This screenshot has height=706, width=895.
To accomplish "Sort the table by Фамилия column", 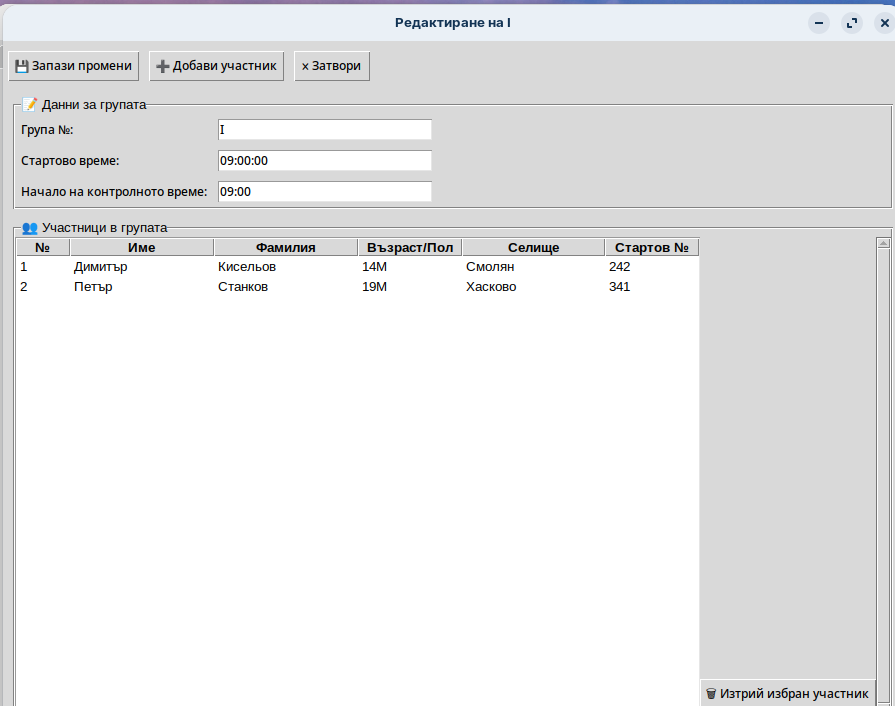I will [x=285, y=248].
